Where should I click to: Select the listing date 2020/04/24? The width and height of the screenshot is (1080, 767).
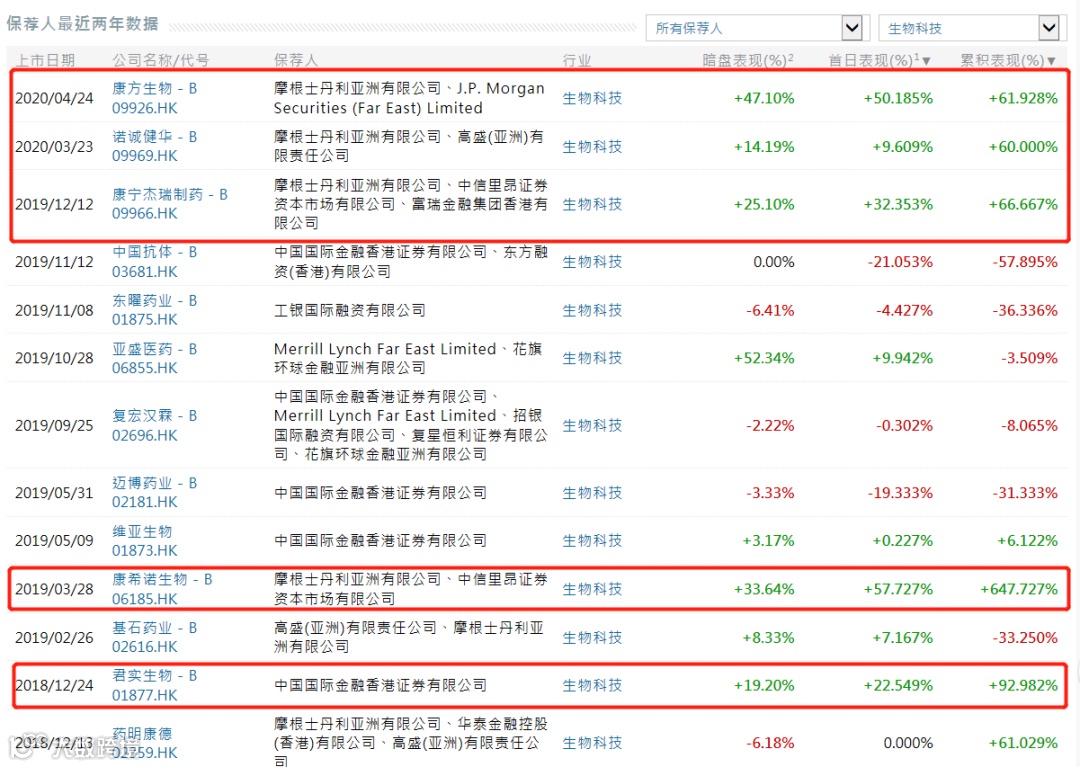click(x=54, y=98)
